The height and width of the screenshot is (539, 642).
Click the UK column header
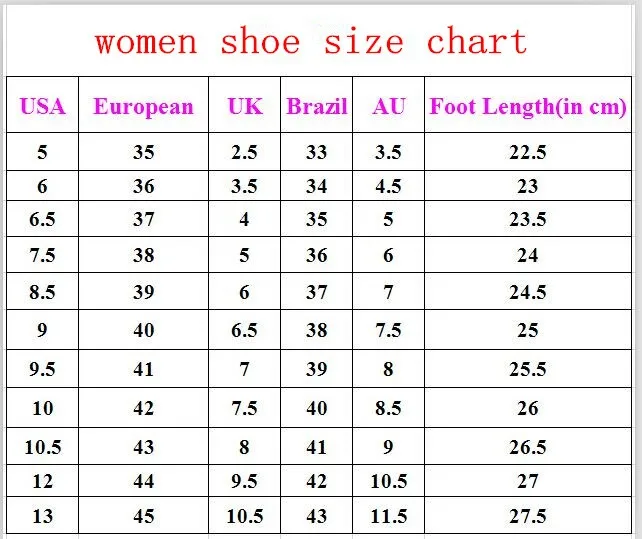(244, 105)
